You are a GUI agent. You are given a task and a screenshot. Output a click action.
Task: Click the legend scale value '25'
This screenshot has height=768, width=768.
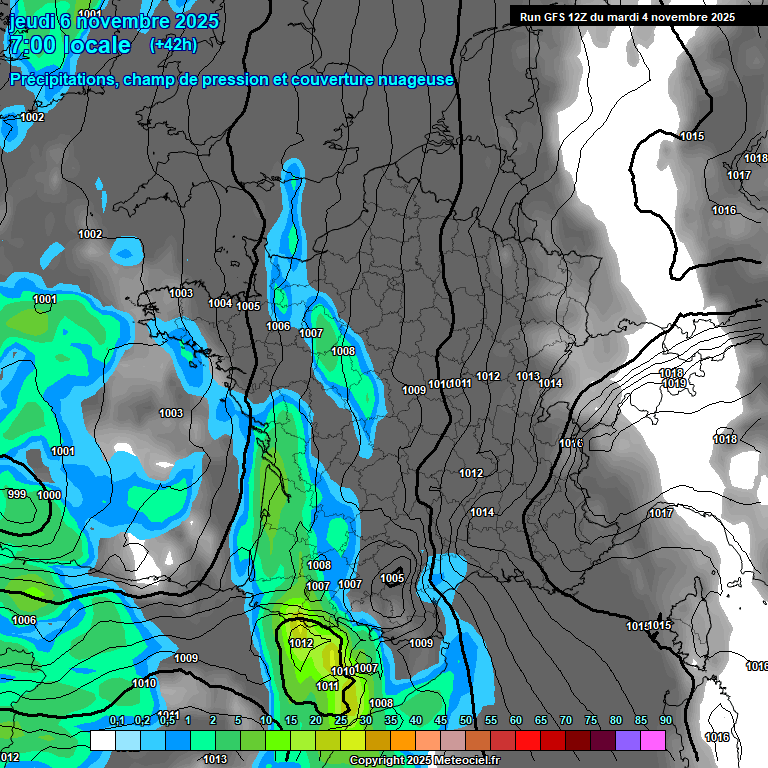pyautogui.click(x=341, y=720)
